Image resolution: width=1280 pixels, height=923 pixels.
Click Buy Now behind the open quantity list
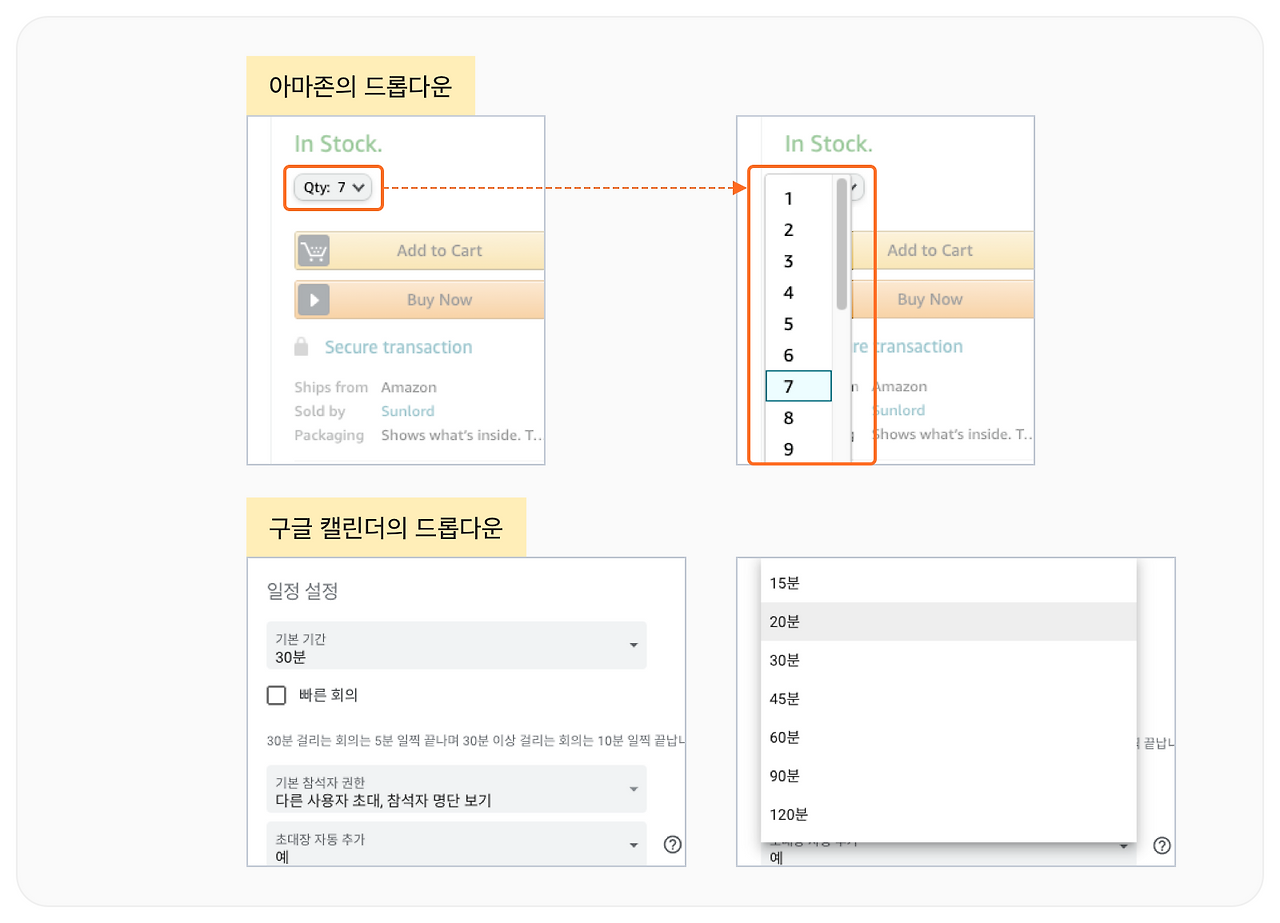click(943, 299)
